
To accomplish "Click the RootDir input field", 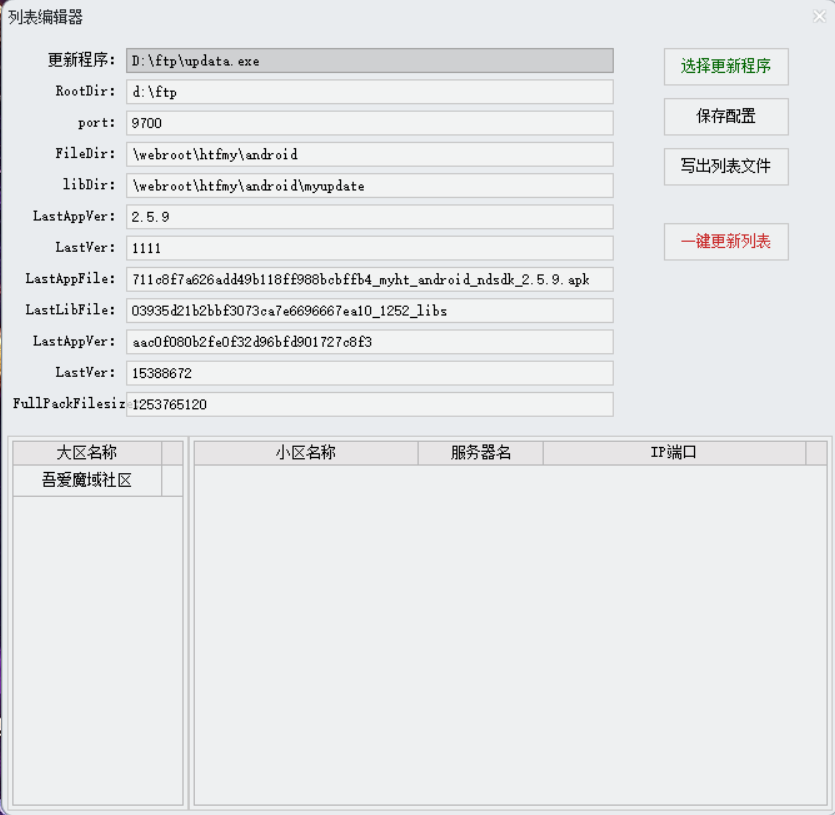I will click(x=370, y=92).
